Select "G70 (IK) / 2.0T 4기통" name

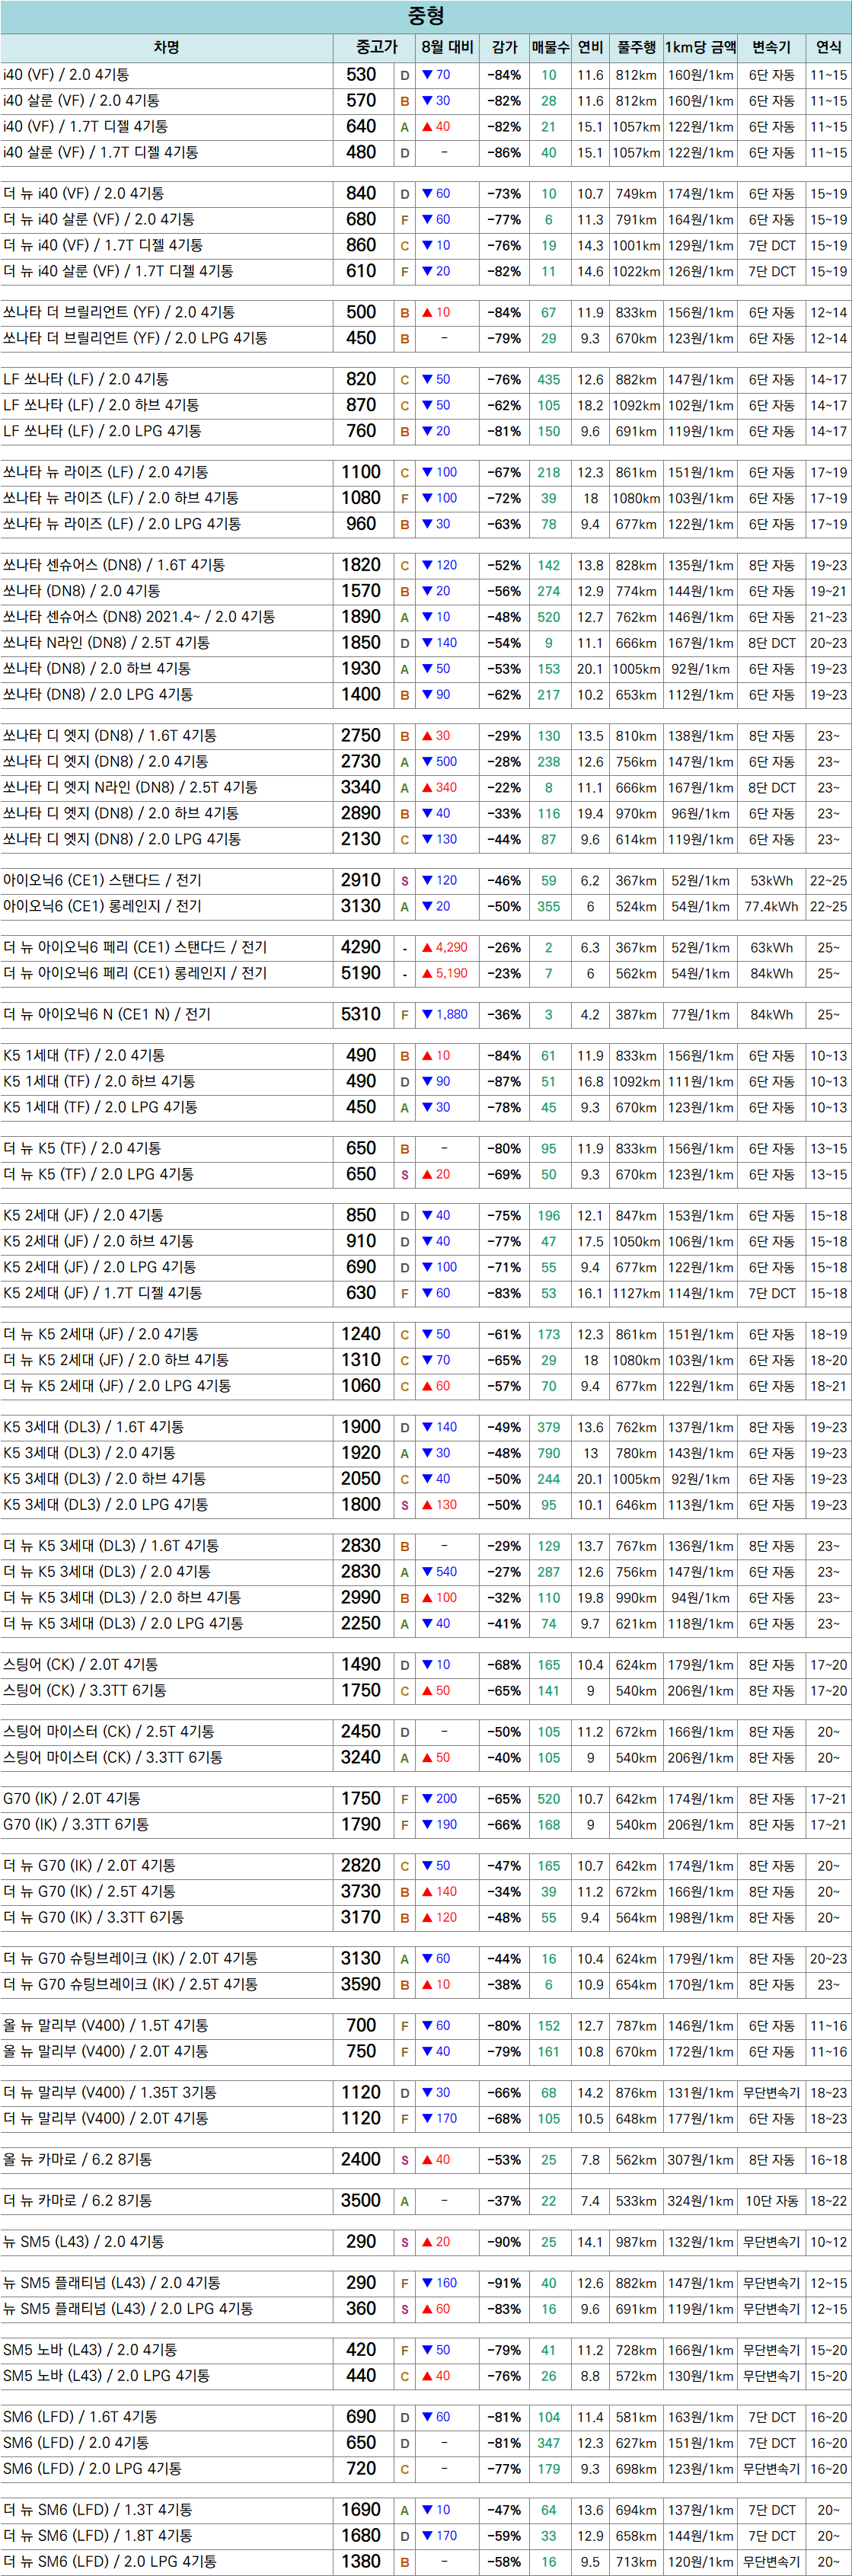coord(71,1799)
